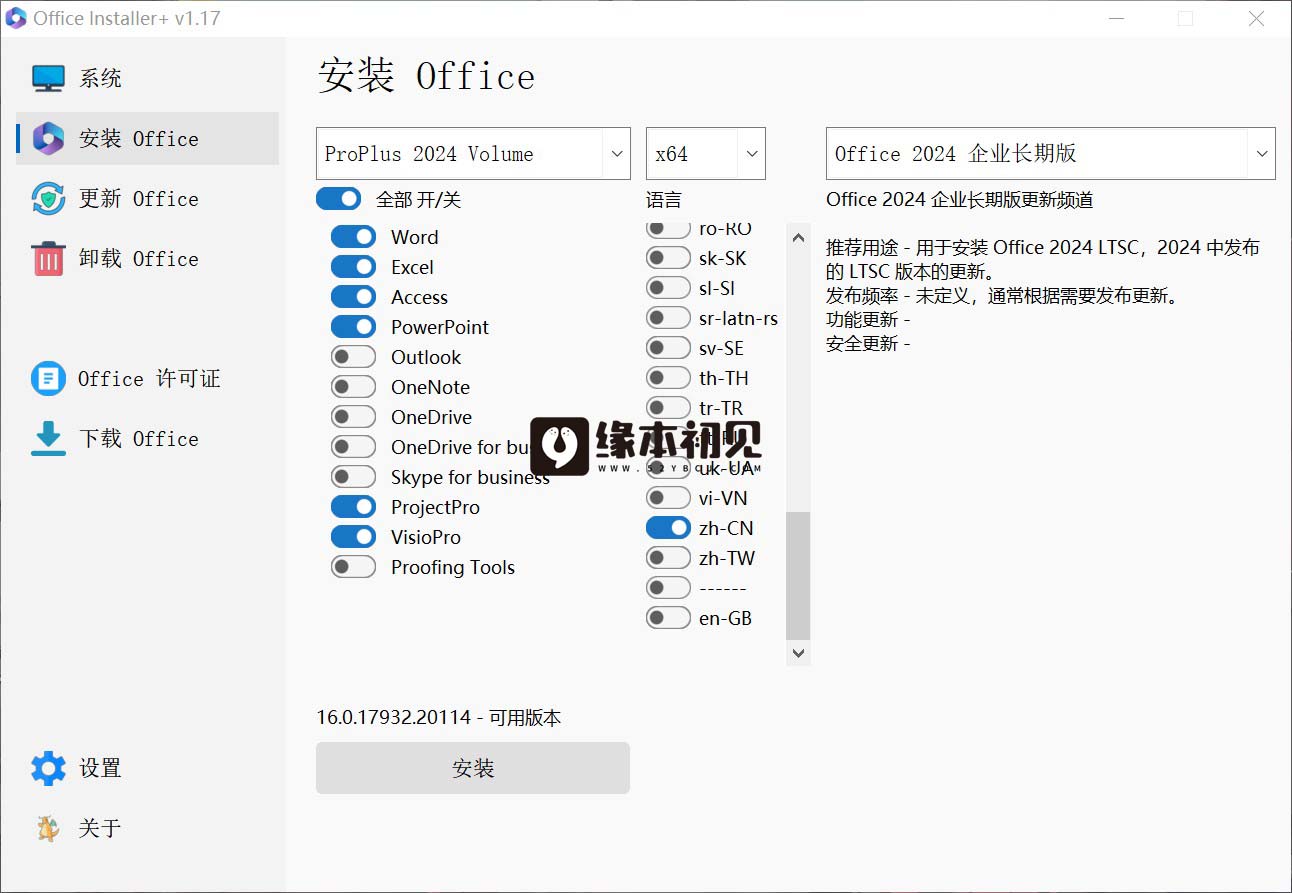The height and width of the screenshot is (893, 1292).
Task: Disable the ProjectPro switch
Action: pyautogui.click(x=353, y=507)
